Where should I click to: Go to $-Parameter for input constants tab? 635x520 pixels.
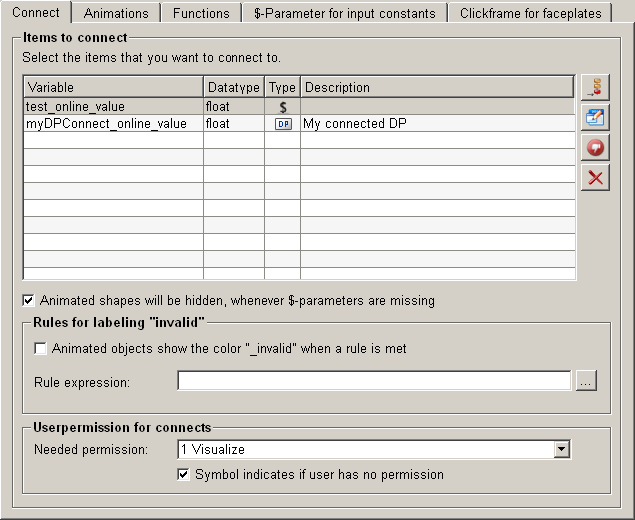(x=345, y=13)
